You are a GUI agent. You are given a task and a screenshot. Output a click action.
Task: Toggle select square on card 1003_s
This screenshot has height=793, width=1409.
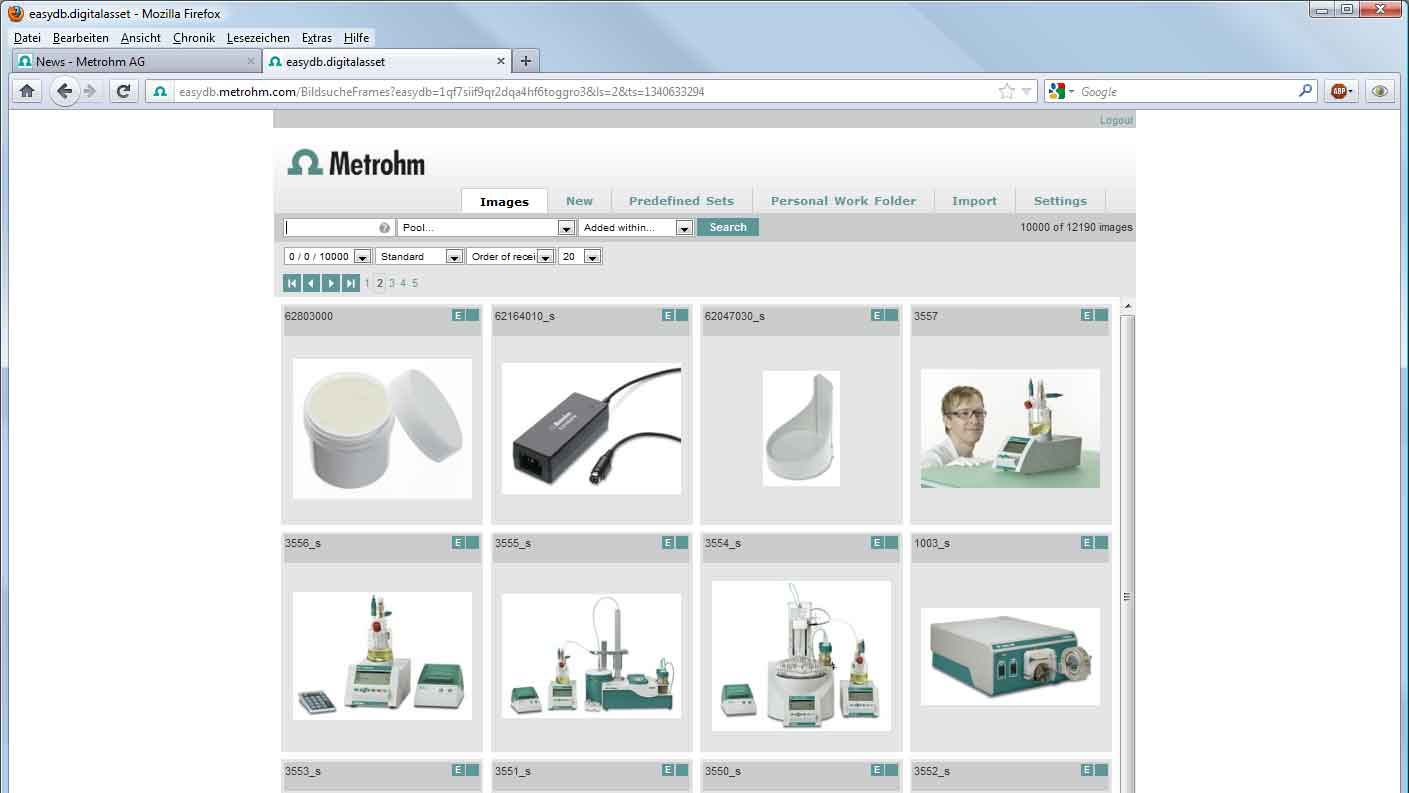(1101, 542)
